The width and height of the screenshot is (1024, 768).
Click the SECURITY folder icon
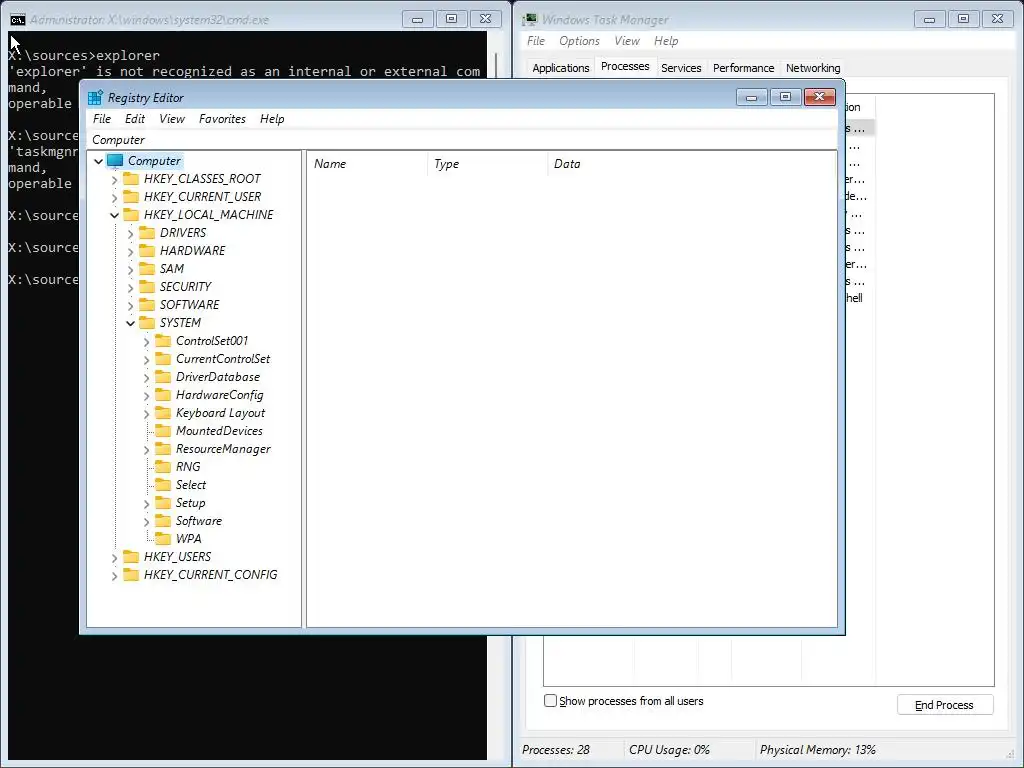(147, 286)
